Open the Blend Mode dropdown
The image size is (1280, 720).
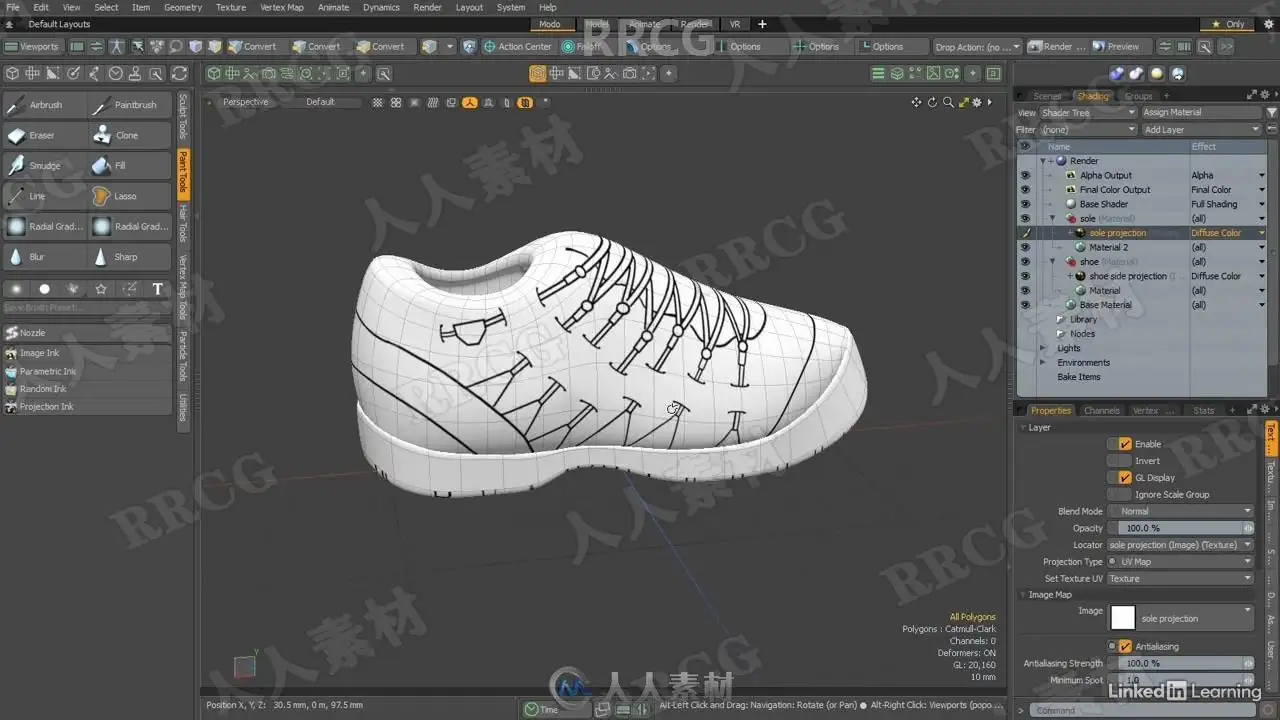tap(1180, 511)
